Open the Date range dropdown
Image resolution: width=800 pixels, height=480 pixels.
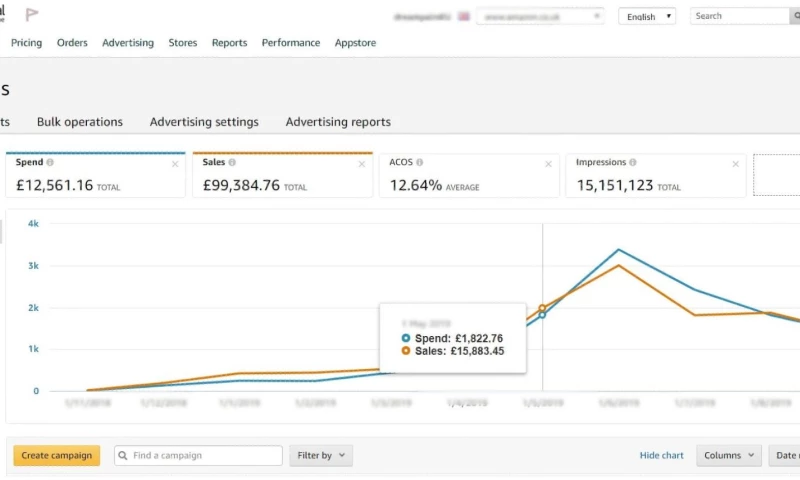(784, 456)
